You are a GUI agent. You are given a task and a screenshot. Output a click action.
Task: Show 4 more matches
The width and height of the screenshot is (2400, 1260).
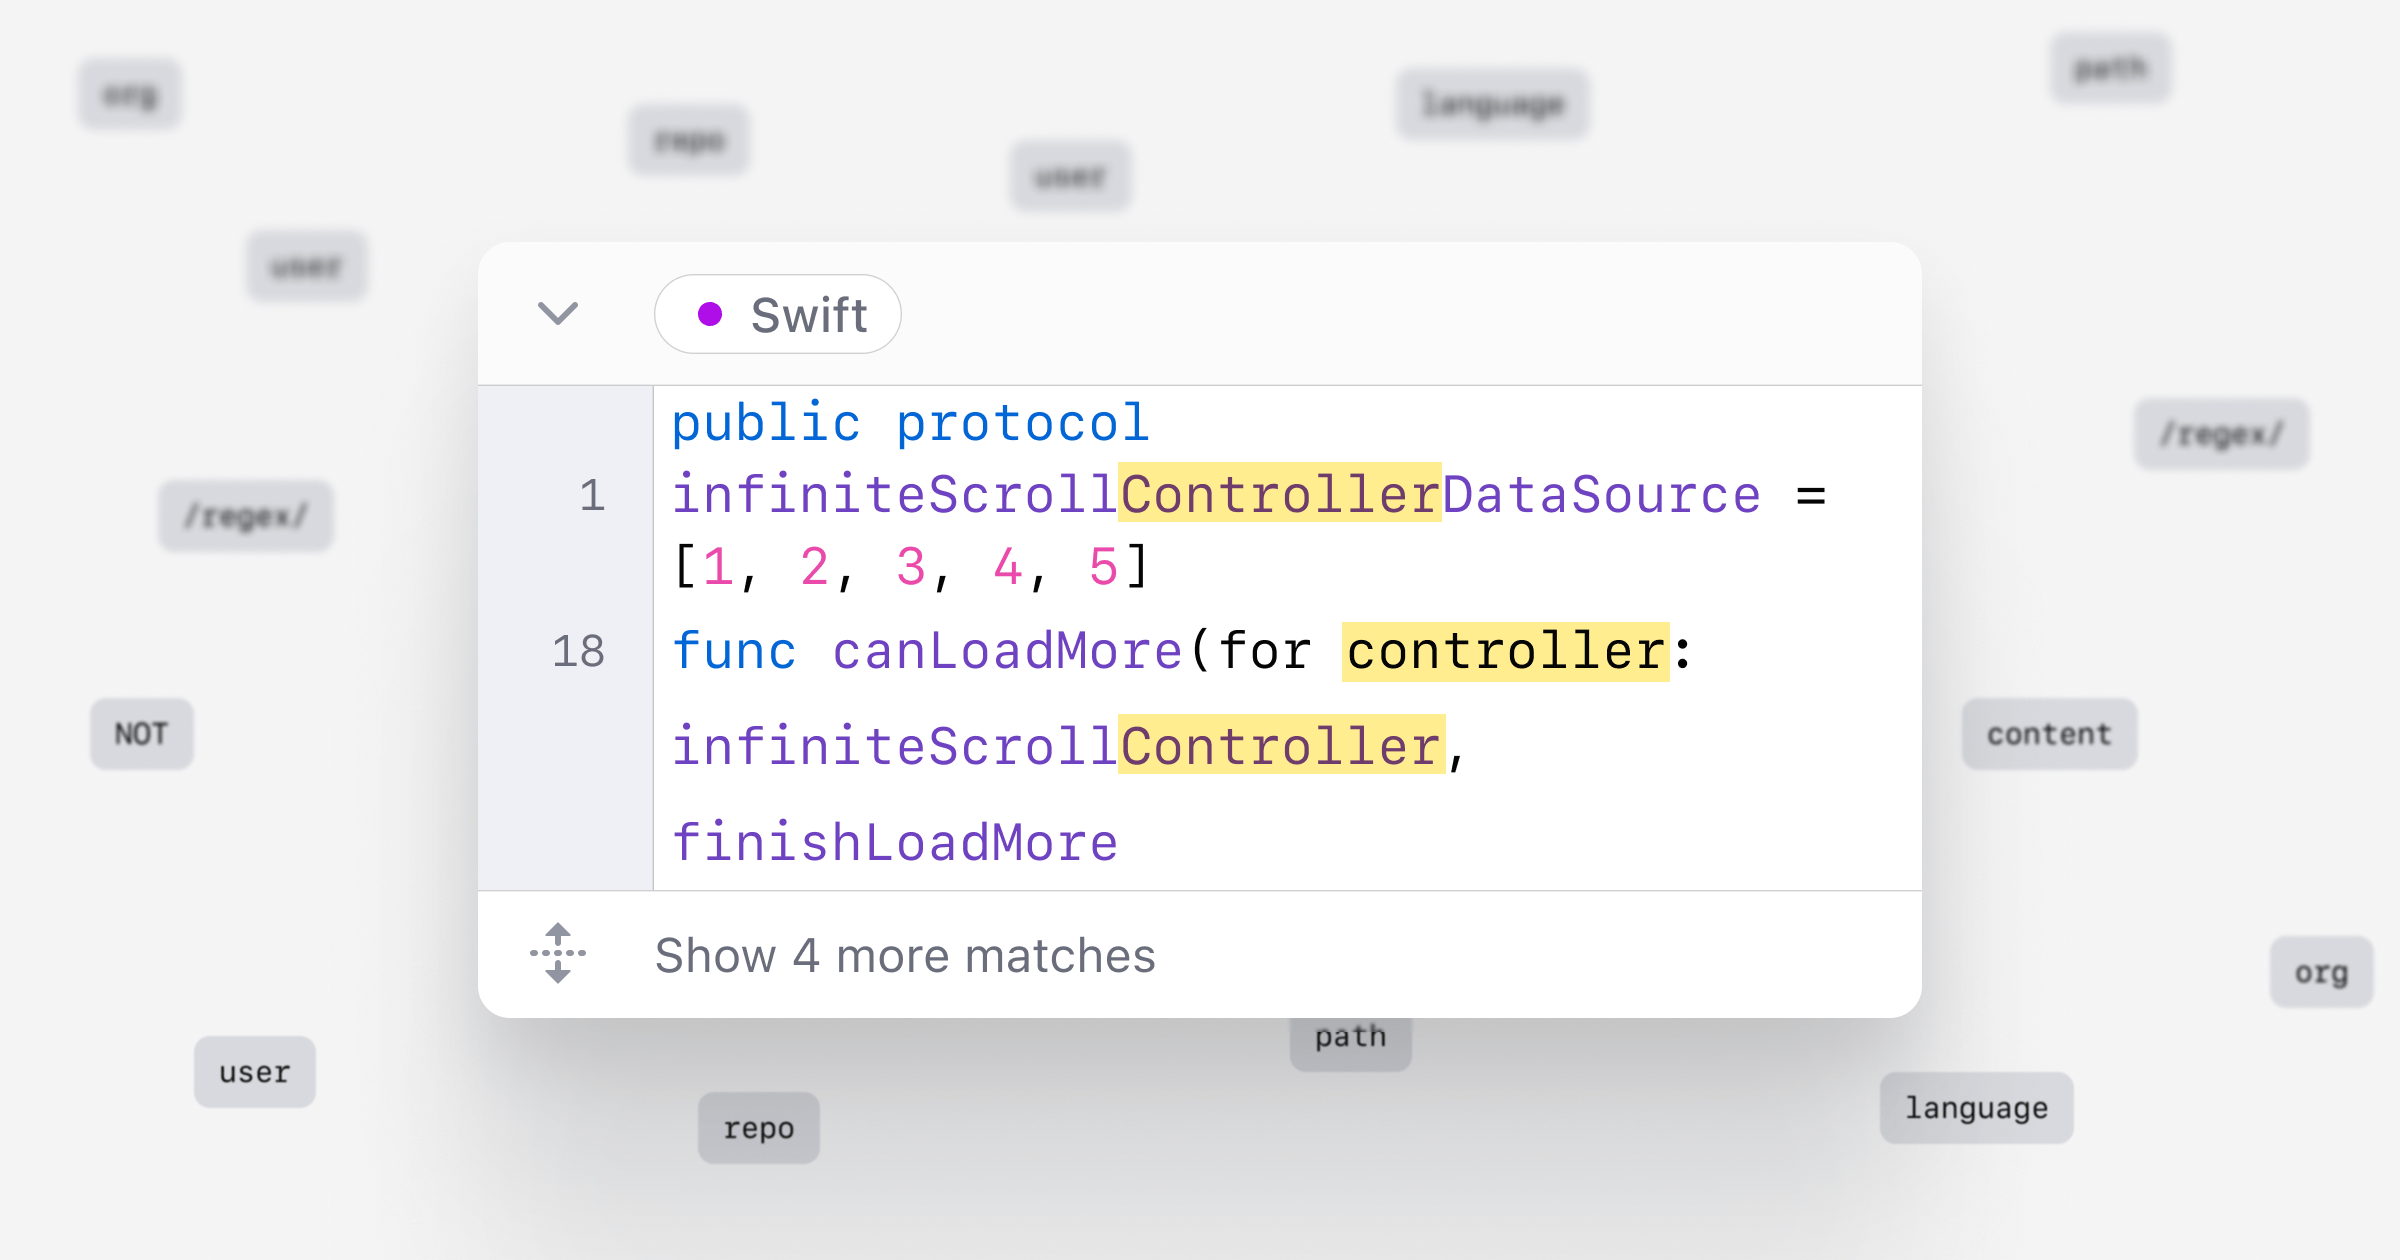point(905,955)
